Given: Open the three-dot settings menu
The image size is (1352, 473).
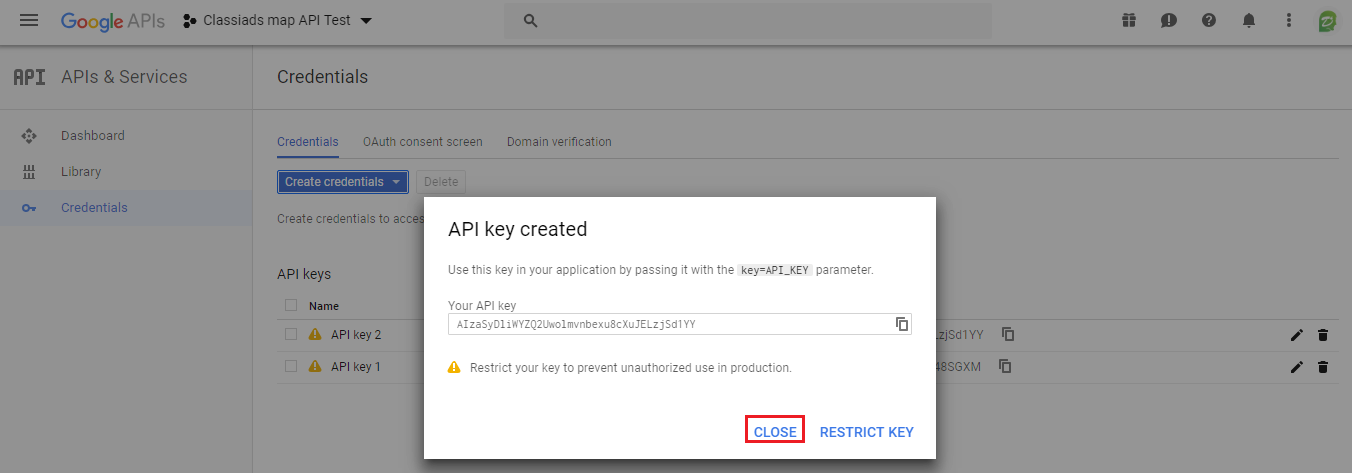Looking at the screenshot, I should pos(1289,20).
